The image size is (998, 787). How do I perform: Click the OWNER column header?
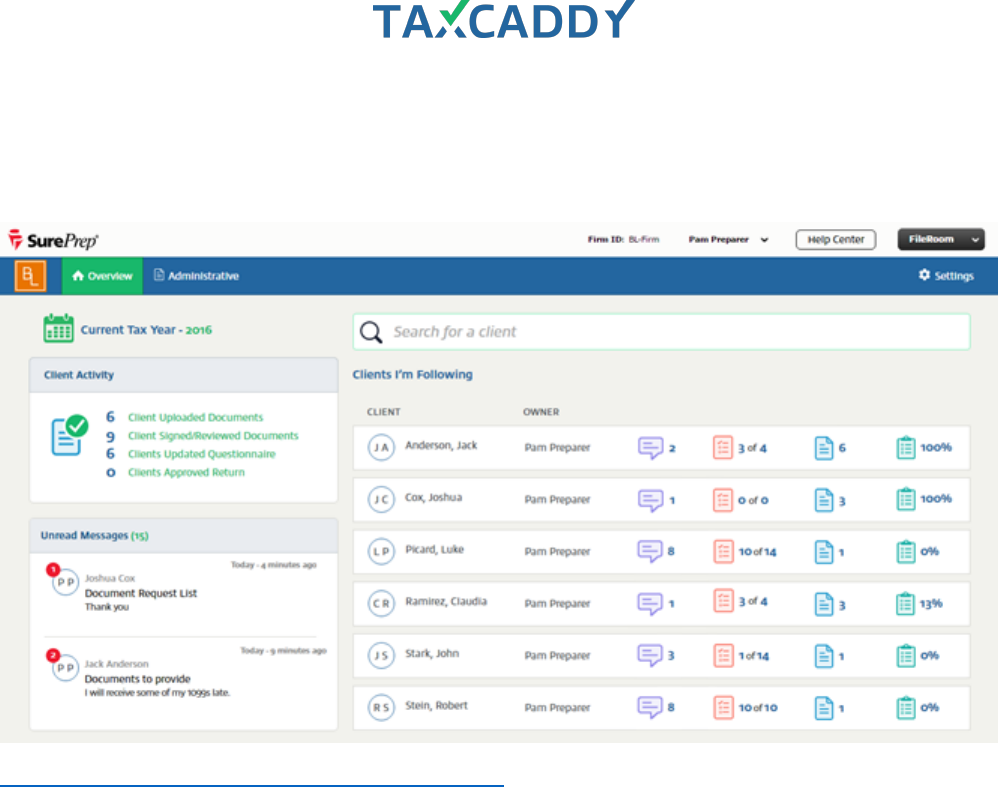click(541, 412)
